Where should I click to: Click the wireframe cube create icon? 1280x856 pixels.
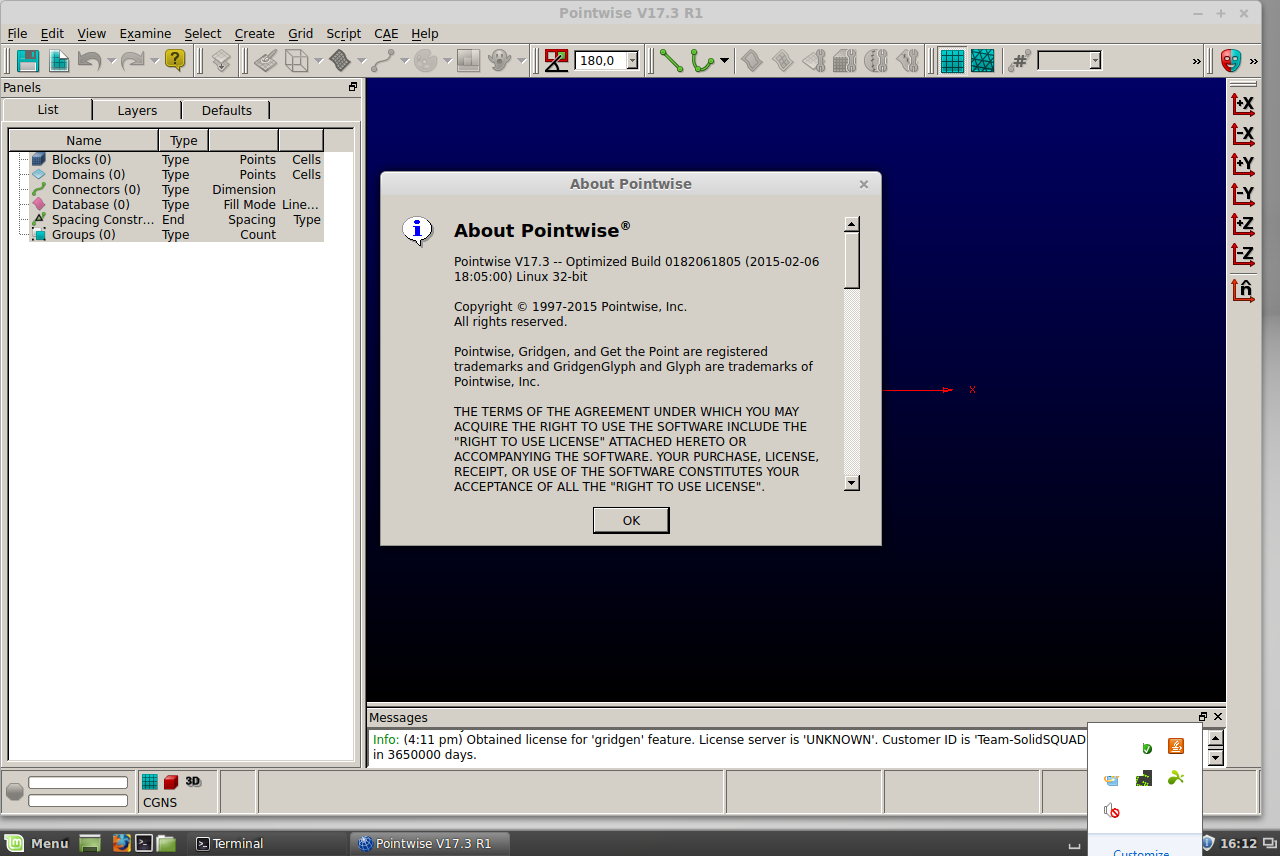point(297,60)
